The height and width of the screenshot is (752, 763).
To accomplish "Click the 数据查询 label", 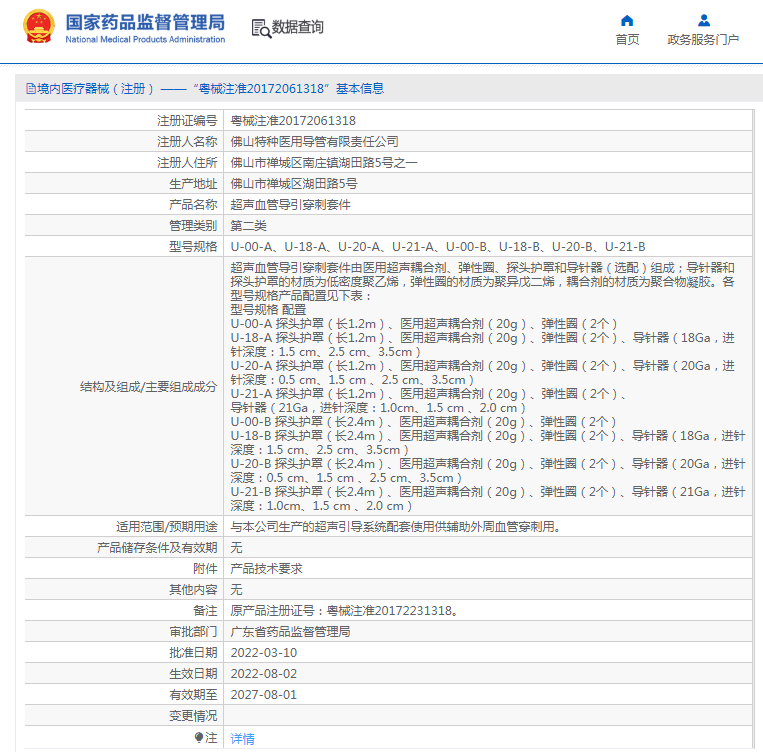I will pyautogui.click(x=297, y=27).
